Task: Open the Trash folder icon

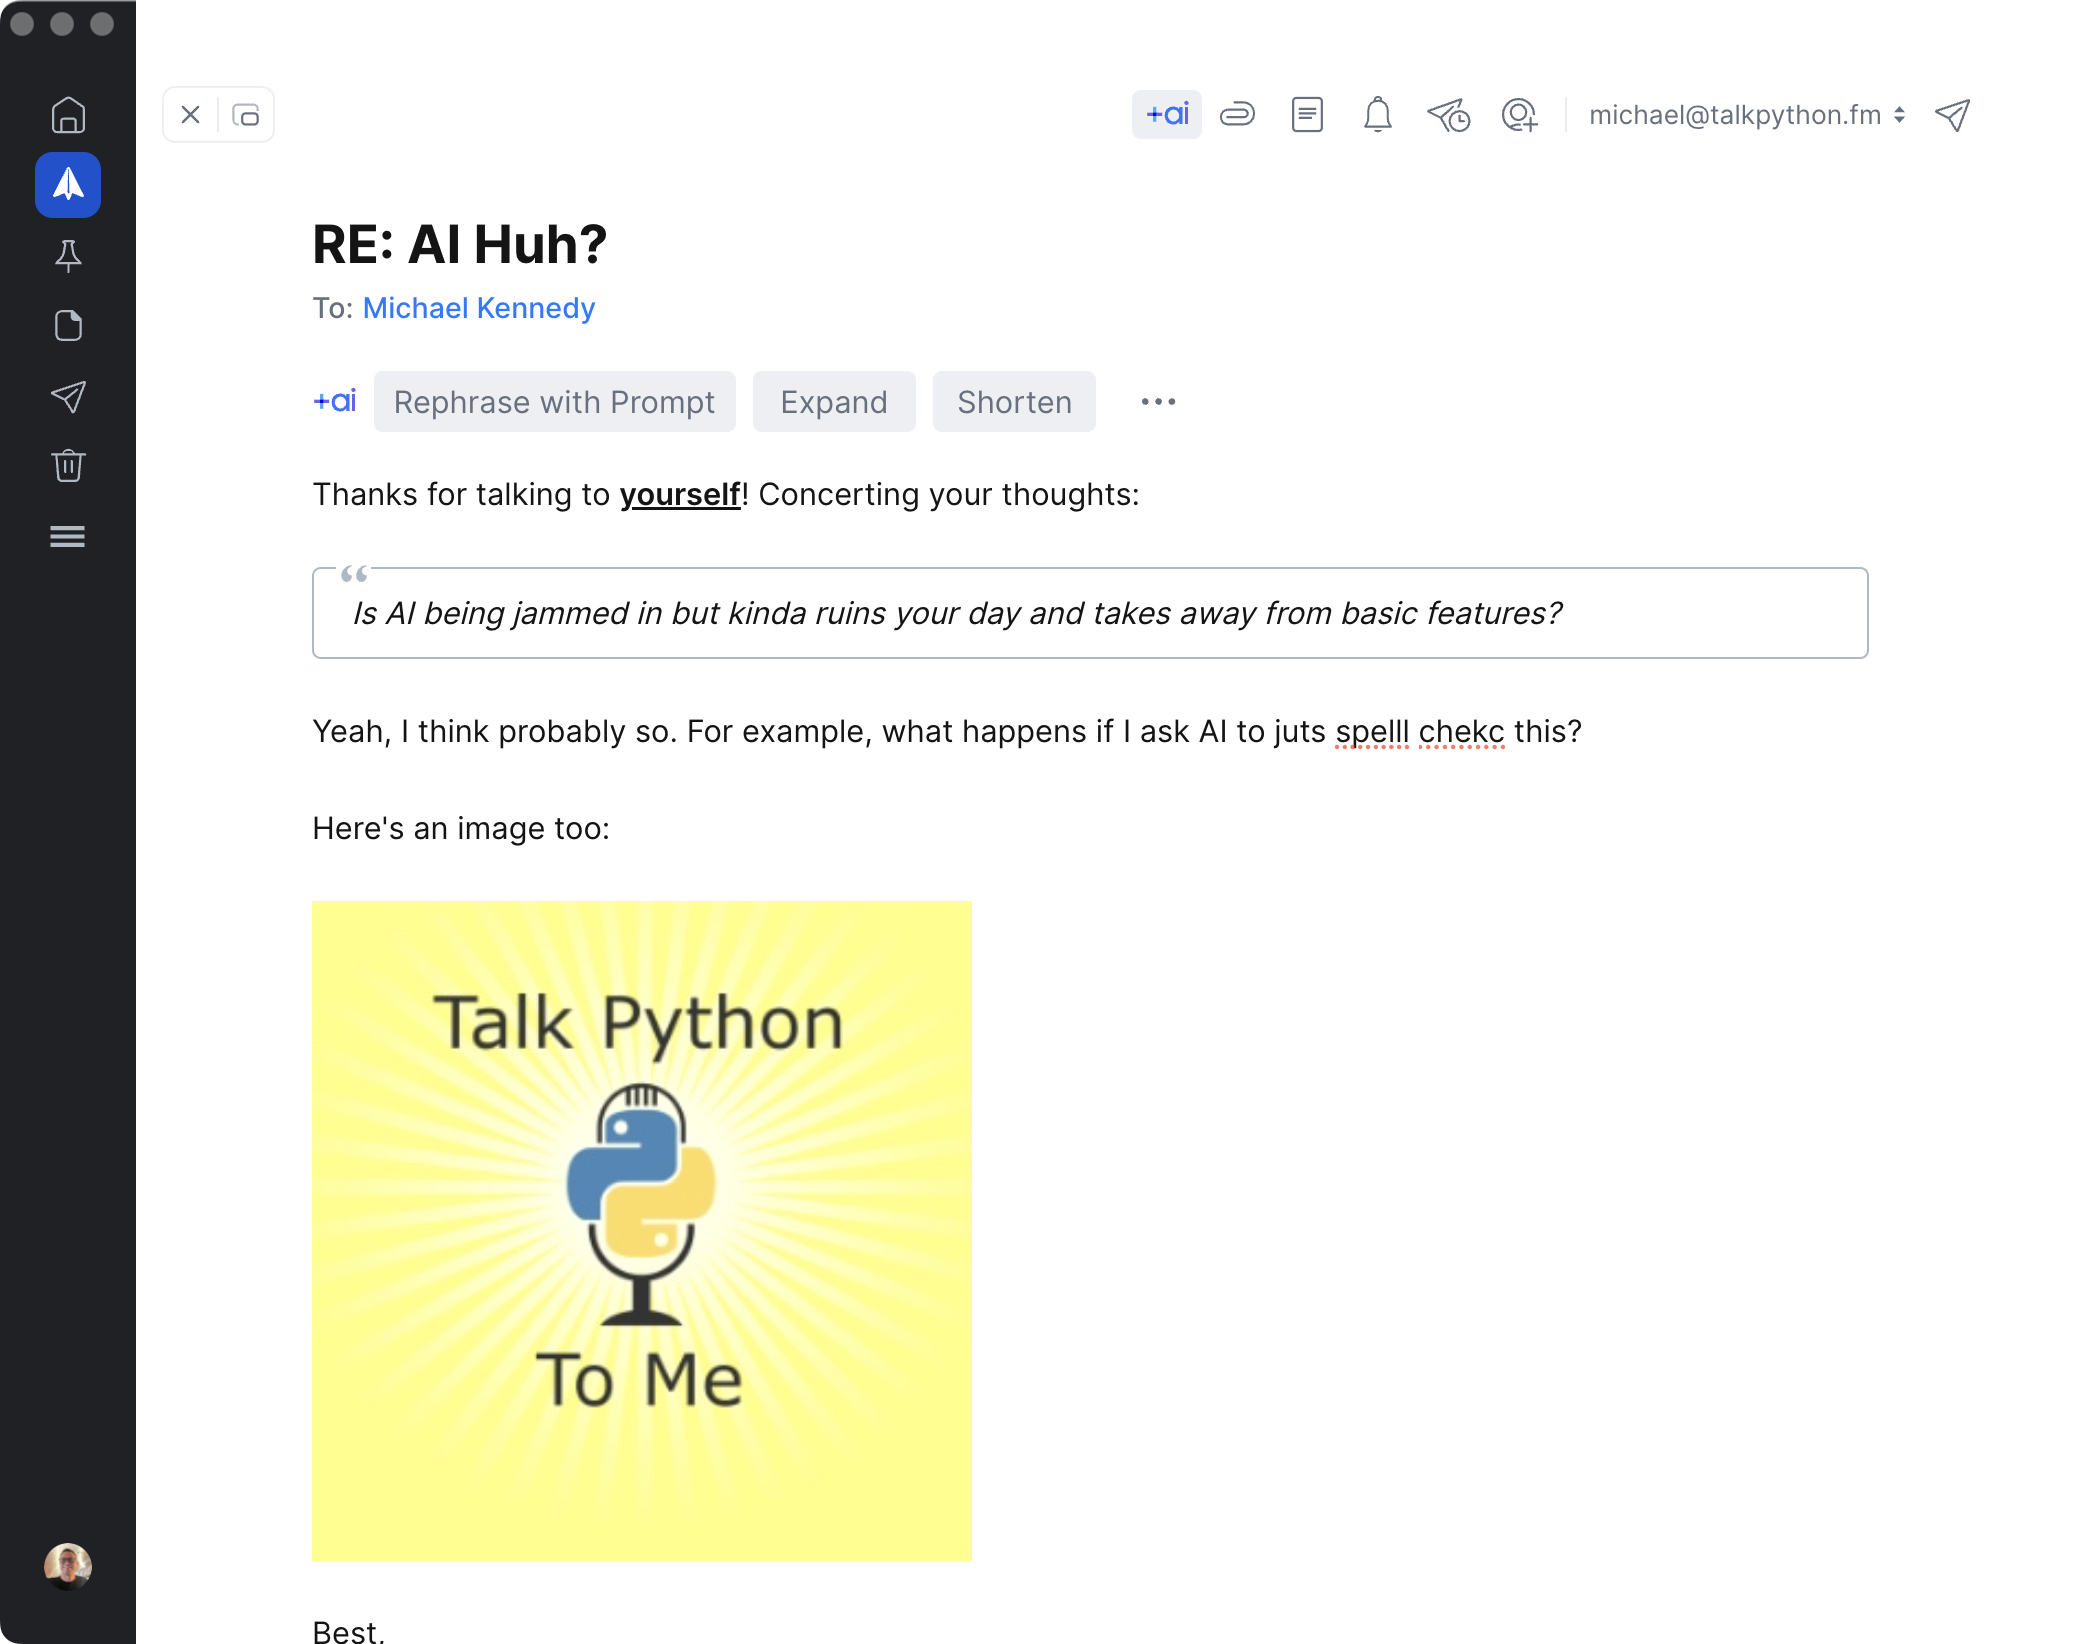Action: 68,466
